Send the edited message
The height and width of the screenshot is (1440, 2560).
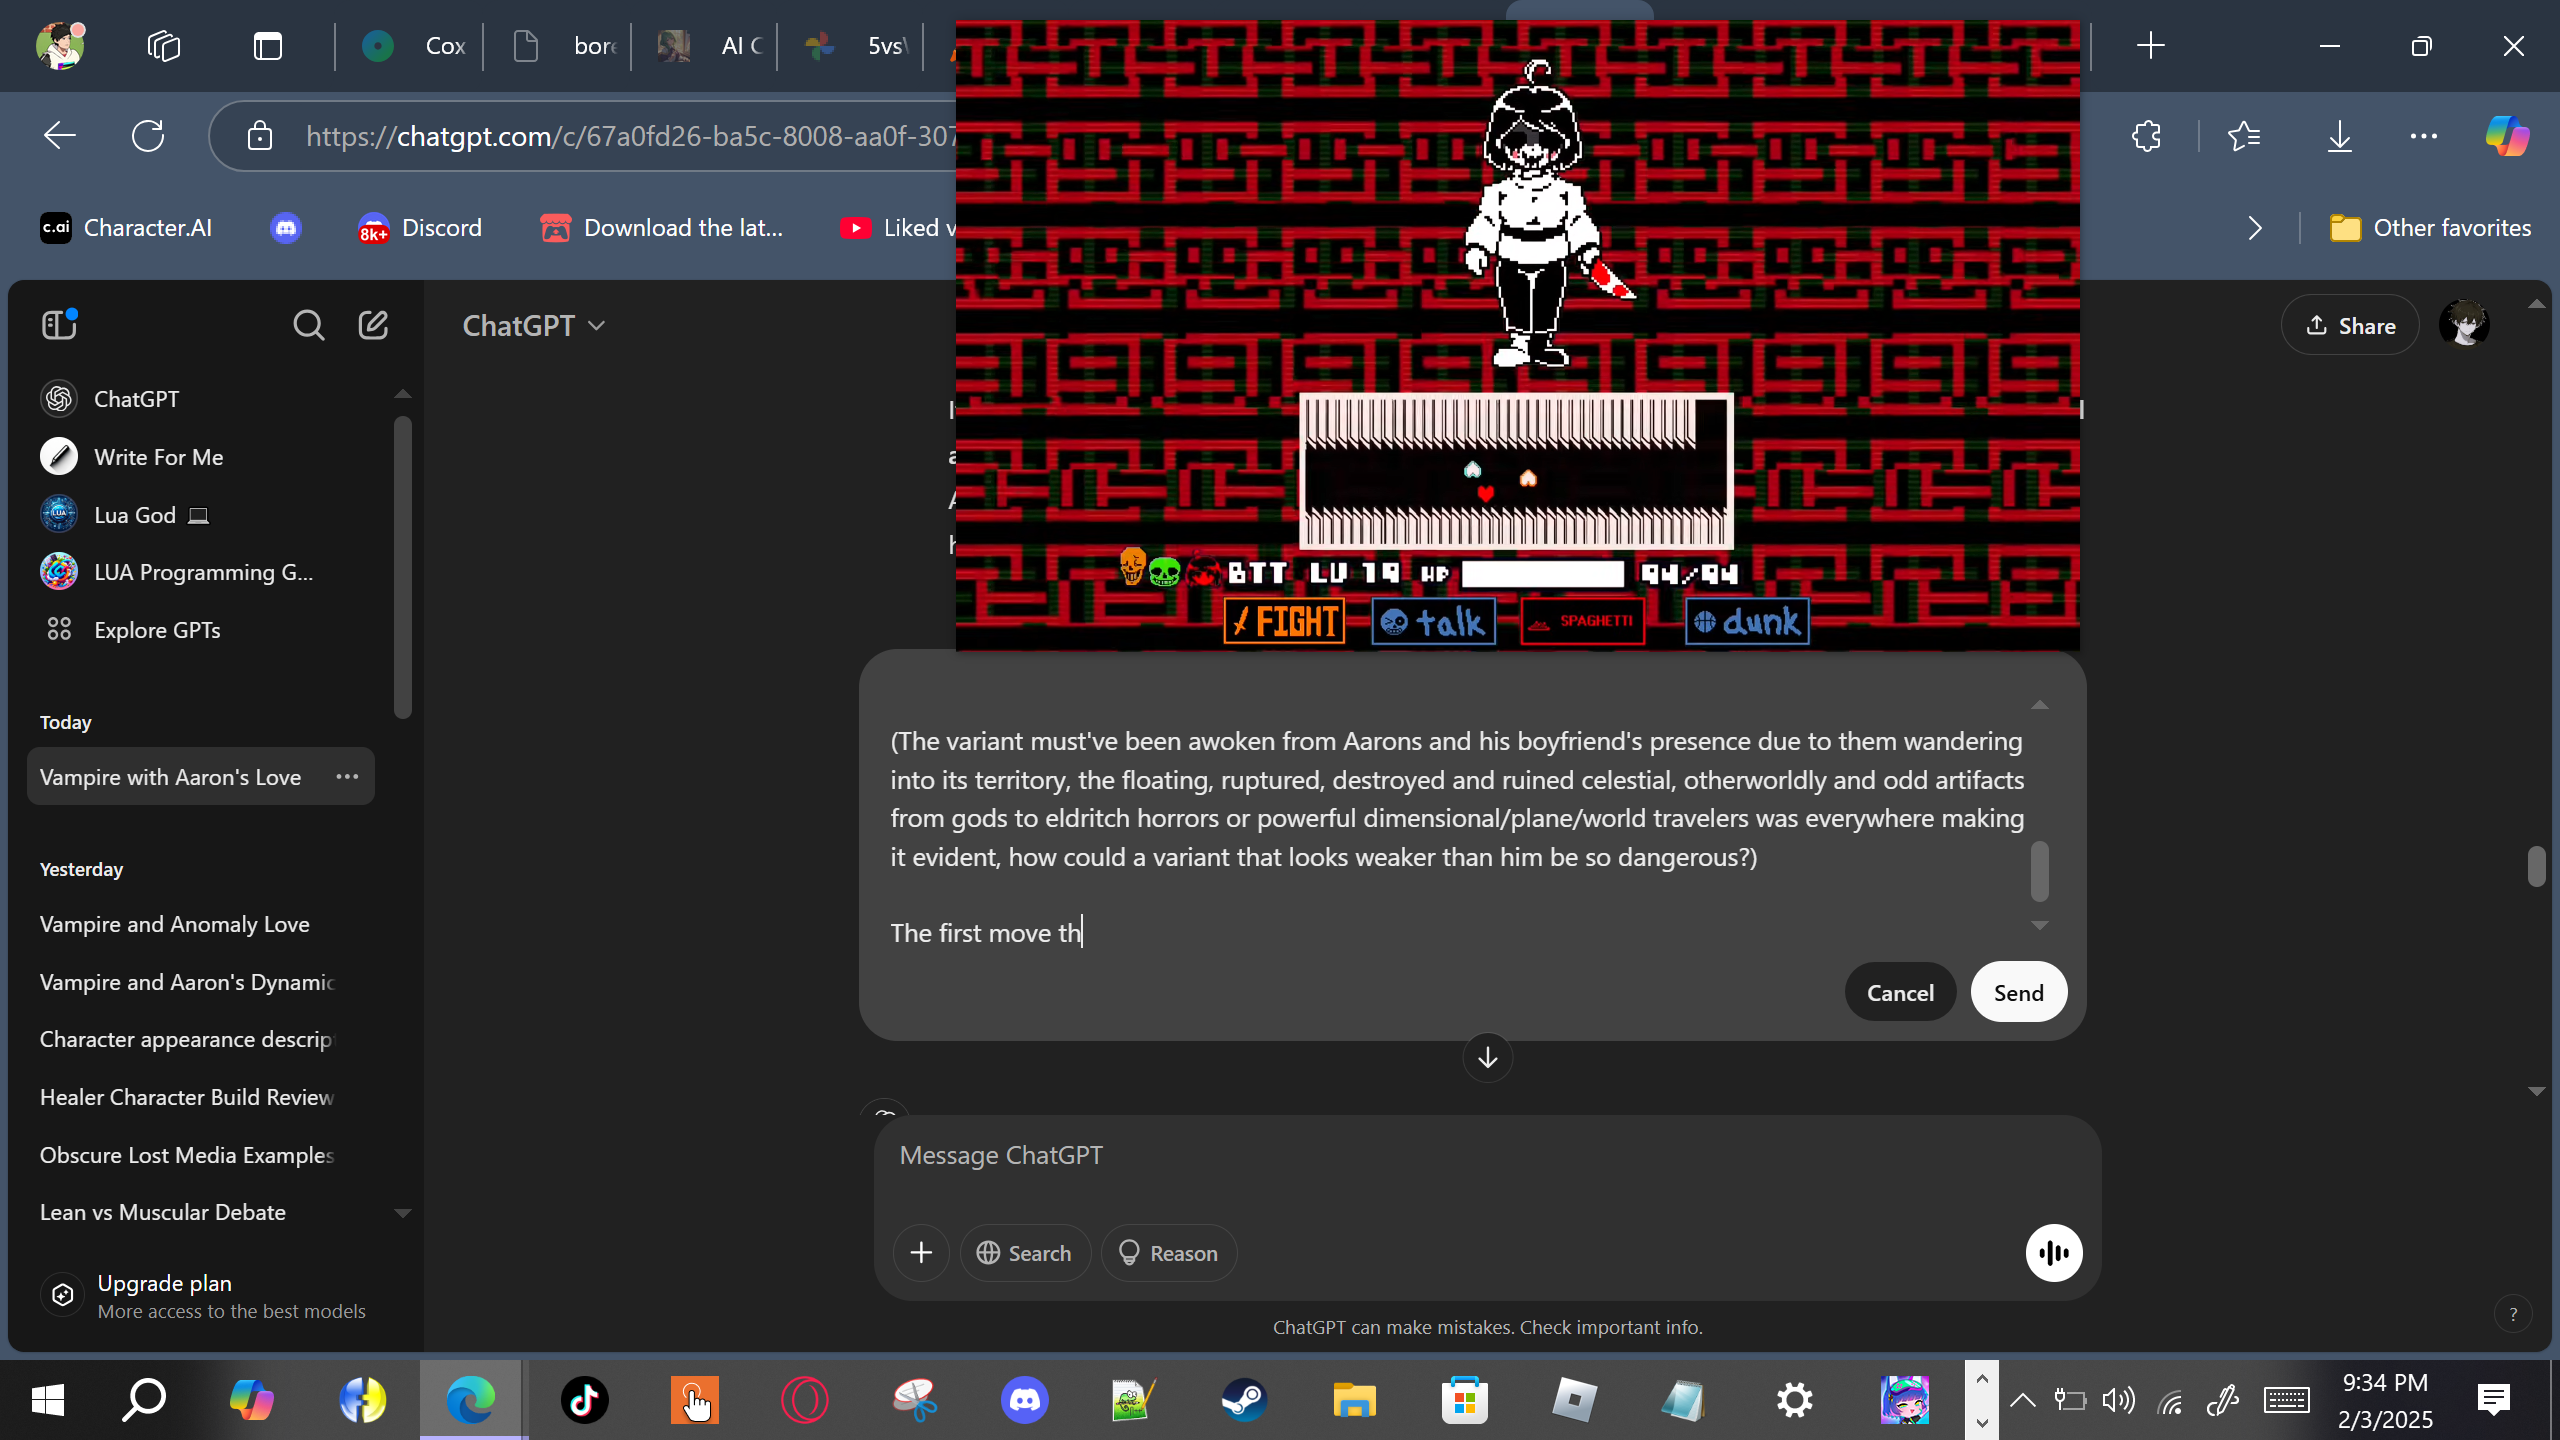tap(2018, 992)
